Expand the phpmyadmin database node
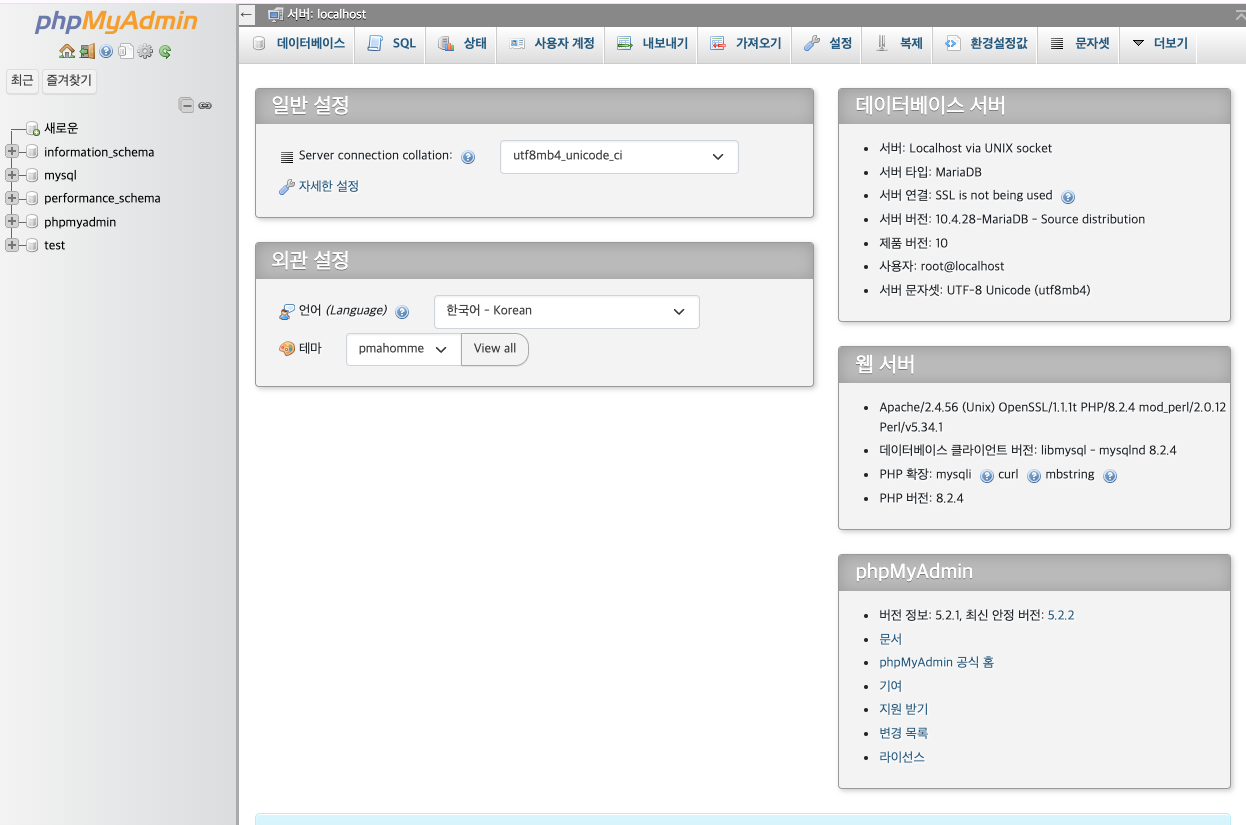1246x825 pixels. point(12,221)
